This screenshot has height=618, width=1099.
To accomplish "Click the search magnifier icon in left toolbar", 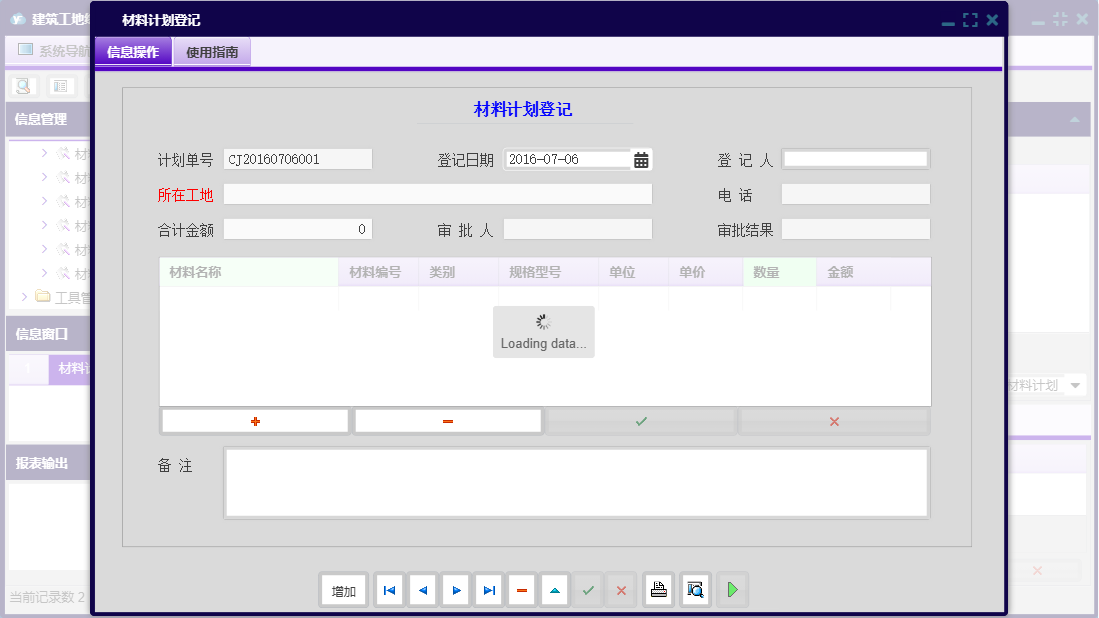I will tap(22, 86).
